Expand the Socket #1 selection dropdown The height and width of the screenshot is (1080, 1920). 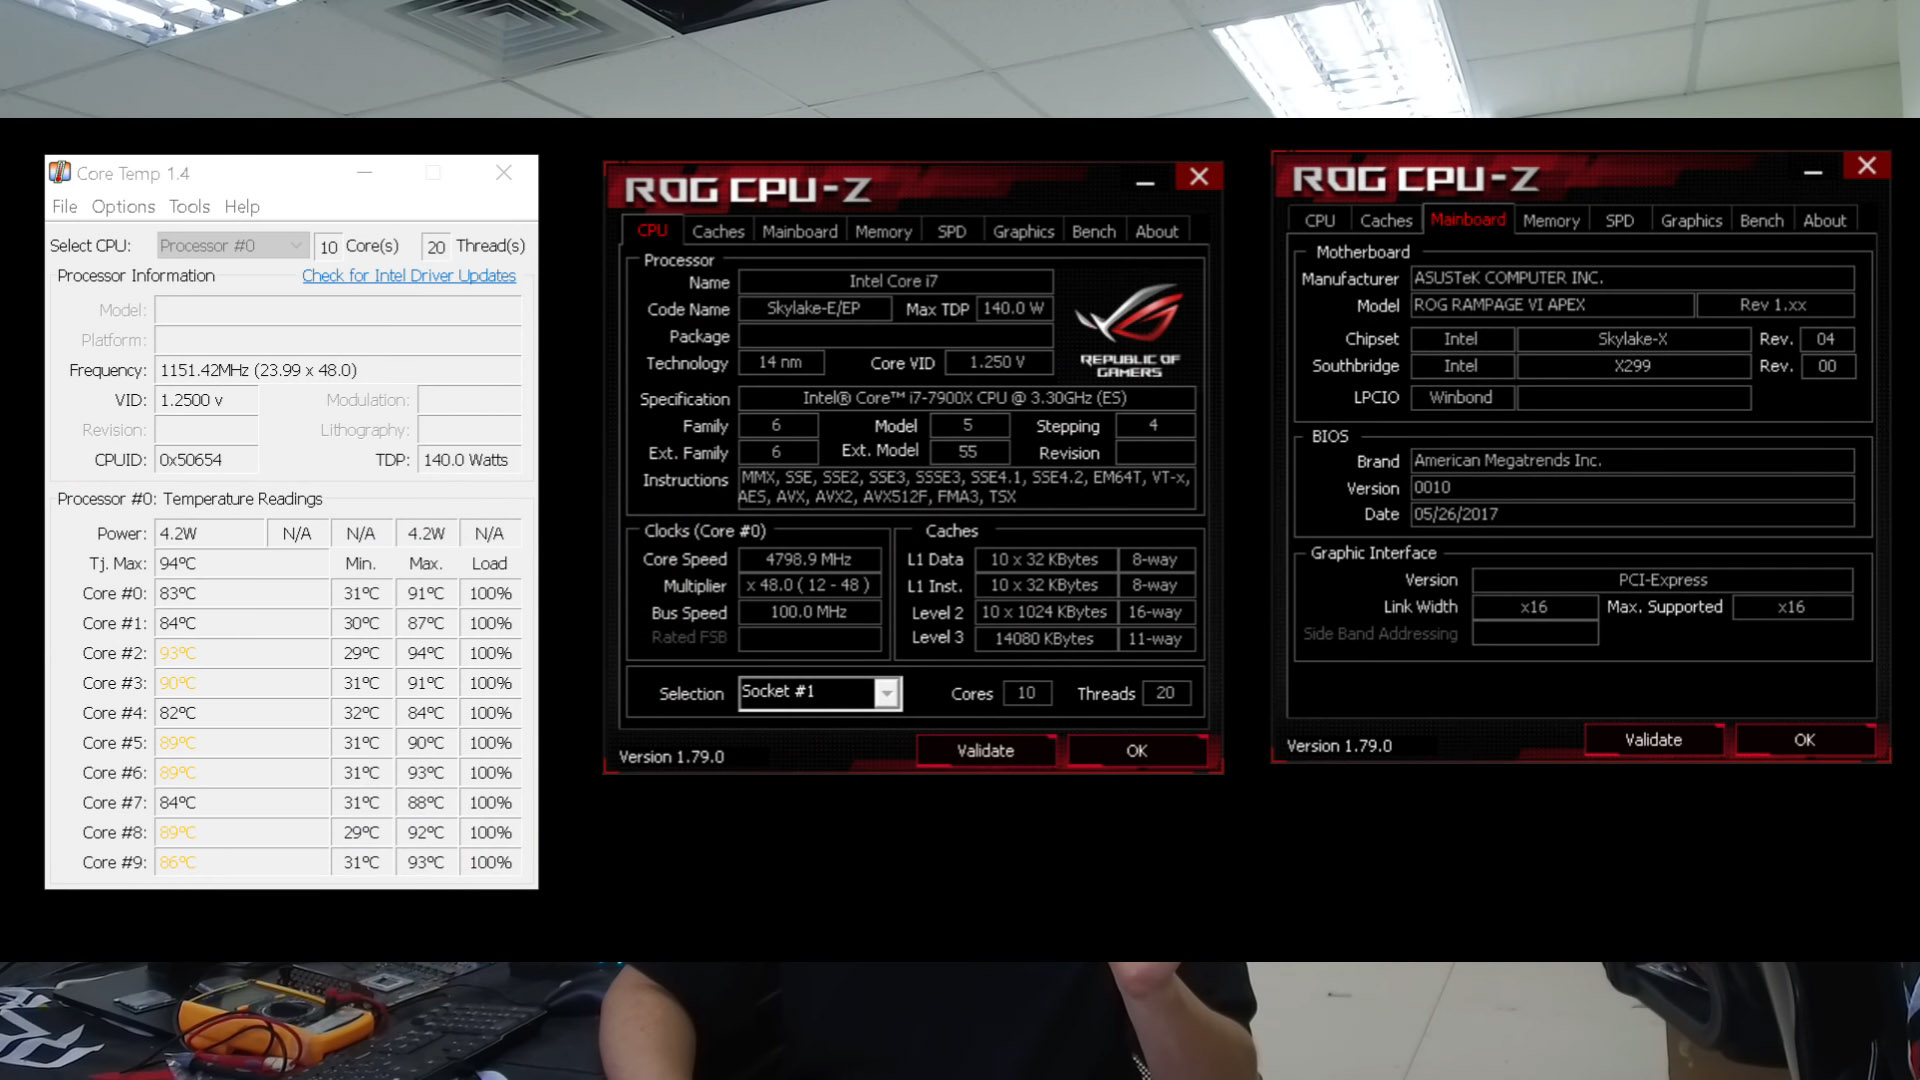coord(887,694)
